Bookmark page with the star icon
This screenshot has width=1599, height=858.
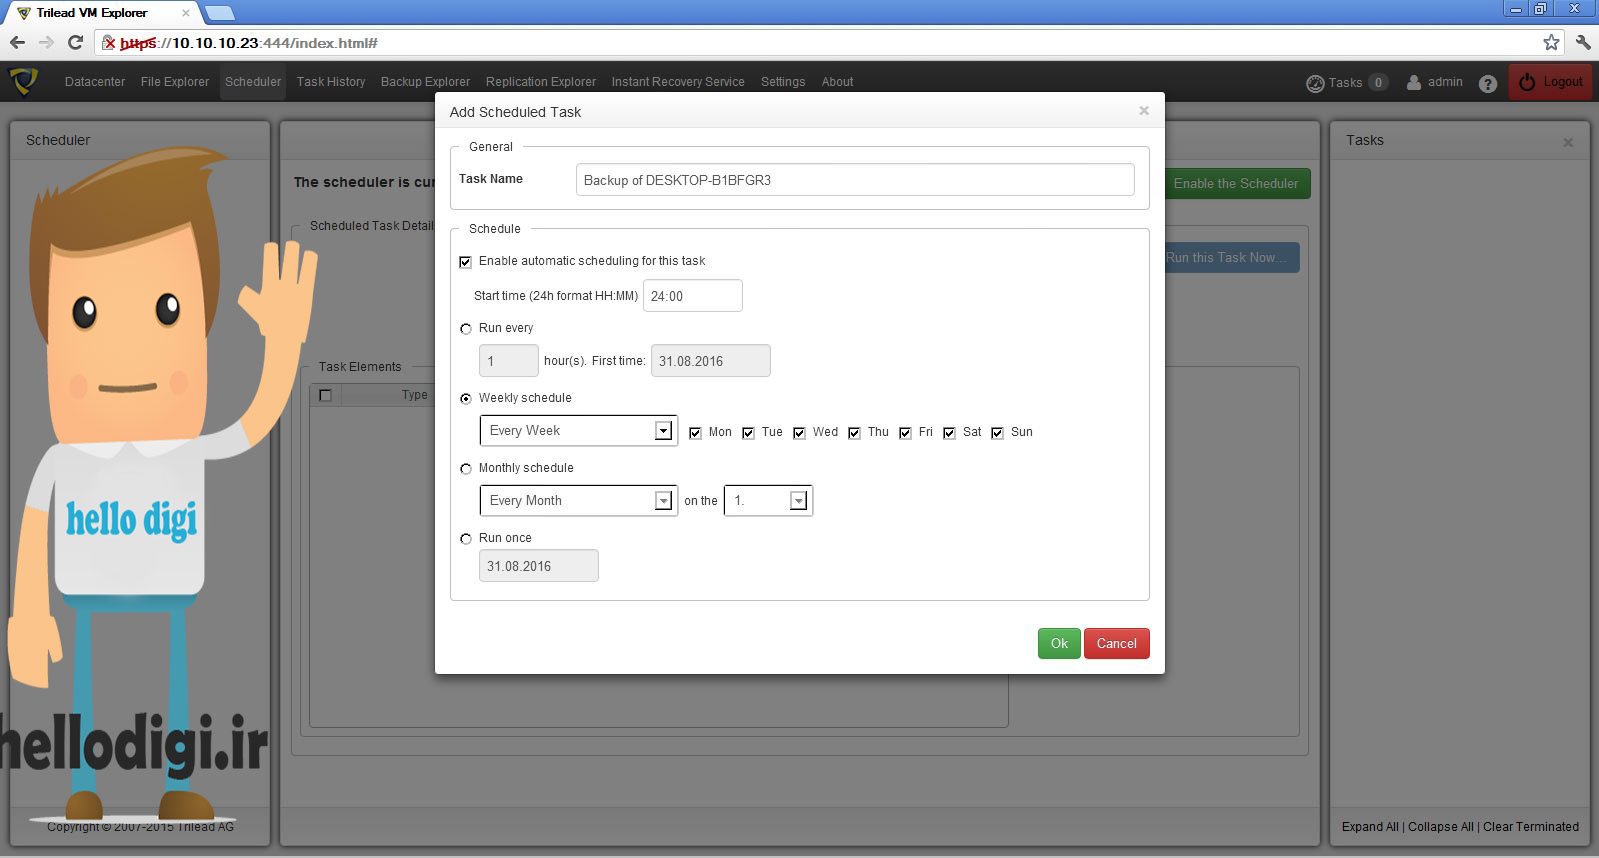(1551, 42)
